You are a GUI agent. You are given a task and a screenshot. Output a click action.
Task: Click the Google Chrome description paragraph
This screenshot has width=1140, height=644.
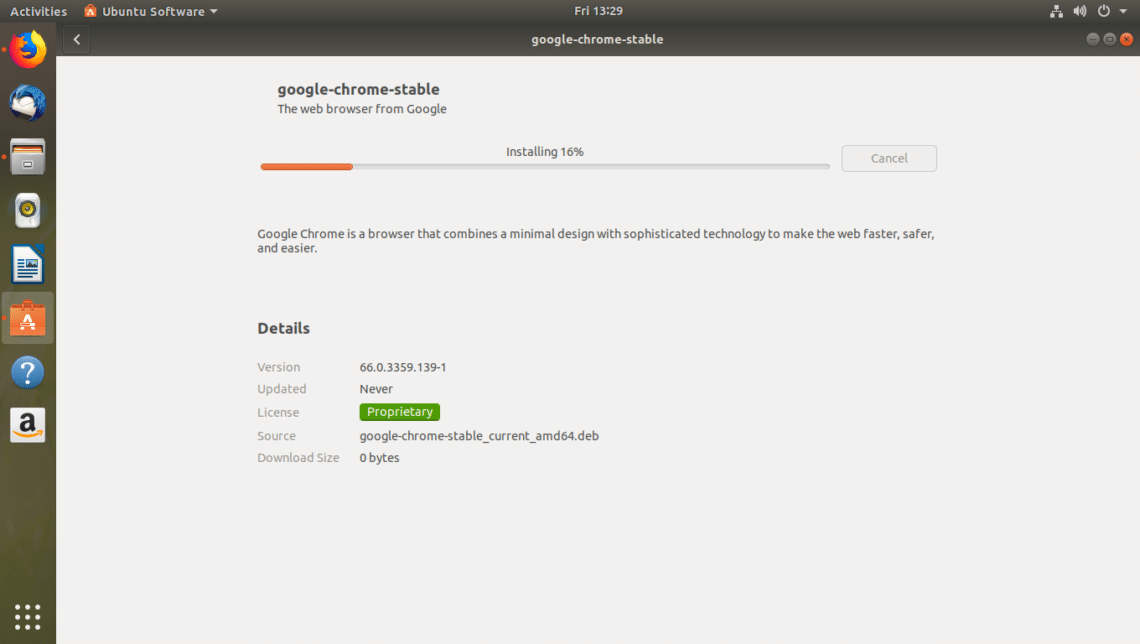tap(595, 241)
